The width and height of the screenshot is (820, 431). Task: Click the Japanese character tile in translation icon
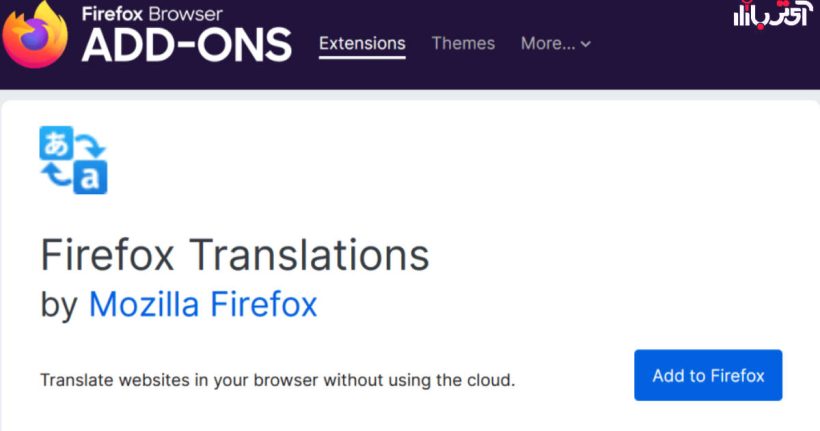click(56, 143)
